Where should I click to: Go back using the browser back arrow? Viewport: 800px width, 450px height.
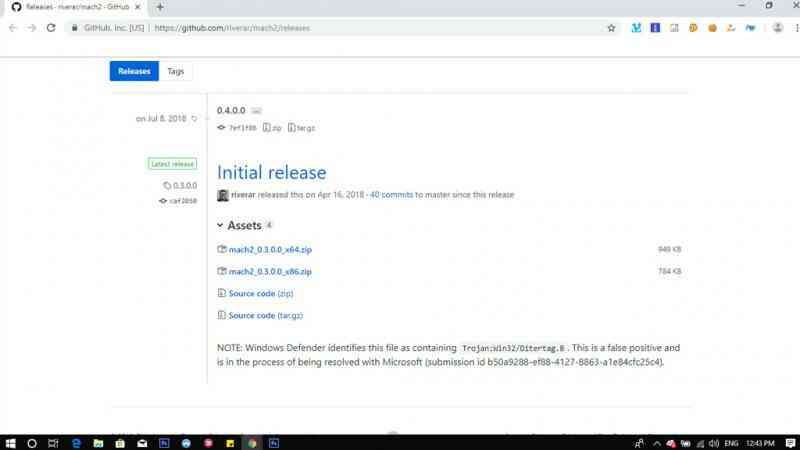13,28
